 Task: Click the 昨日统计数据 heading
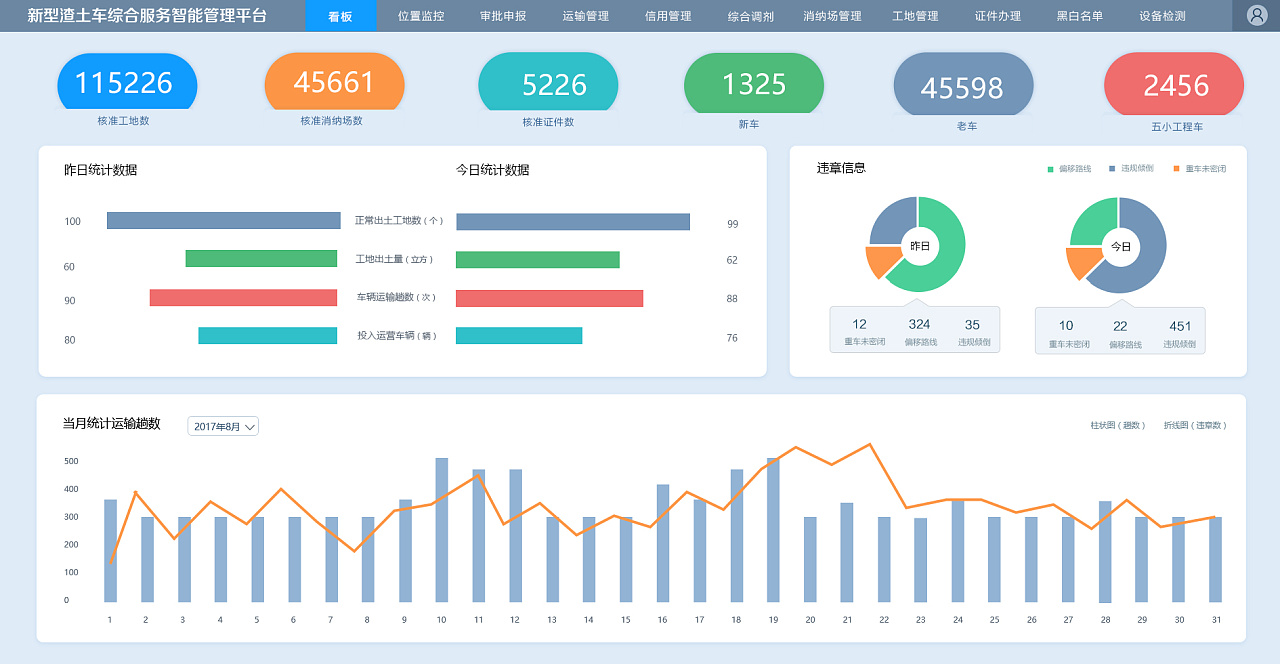[100, 170]
